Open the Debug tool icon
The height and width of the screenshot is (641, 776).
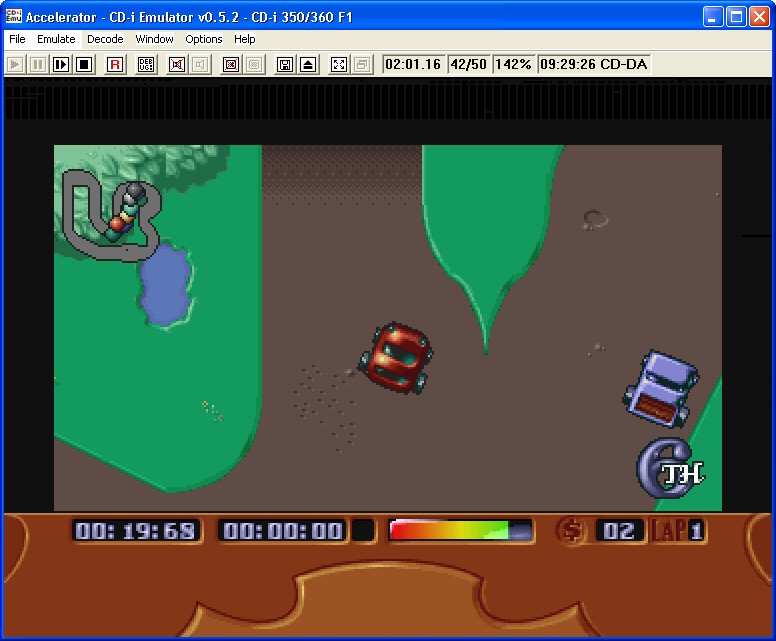[146, 64]
